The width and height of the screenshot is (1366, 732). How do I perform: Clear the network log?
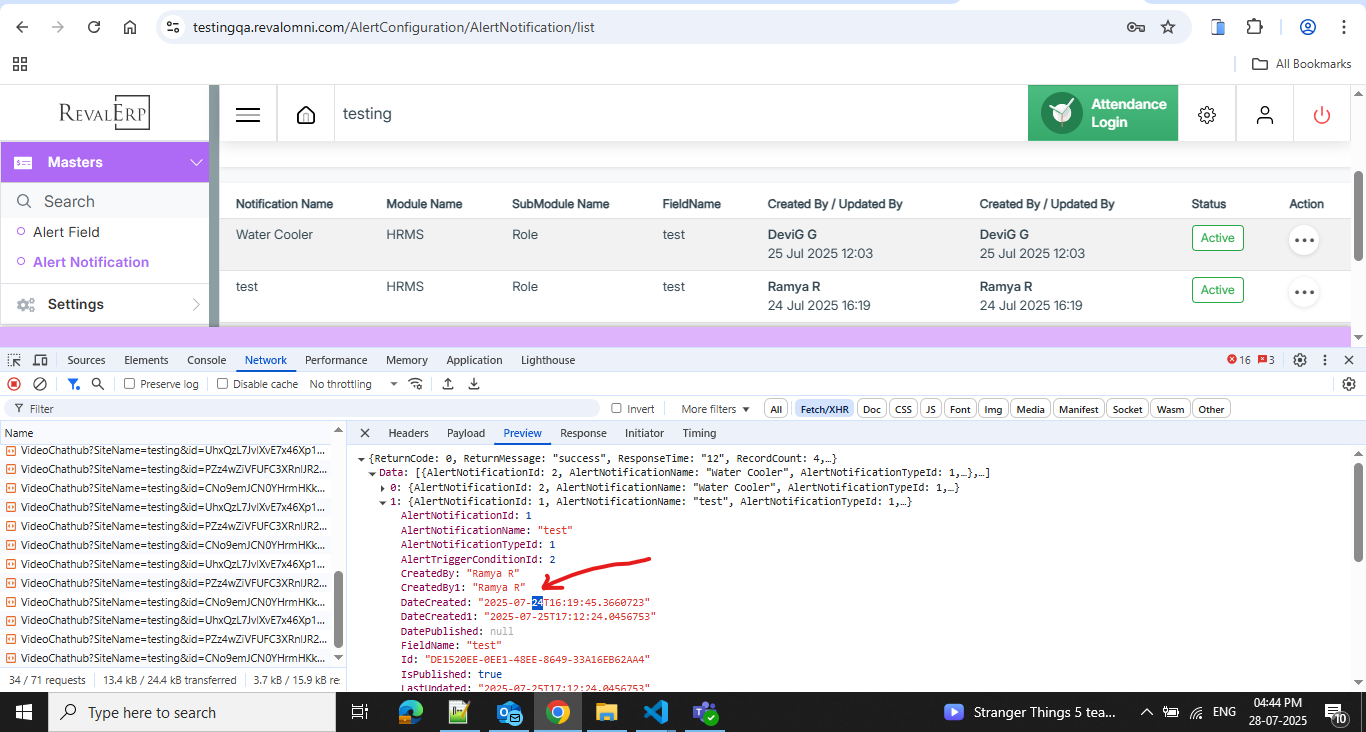coord(40,384)
